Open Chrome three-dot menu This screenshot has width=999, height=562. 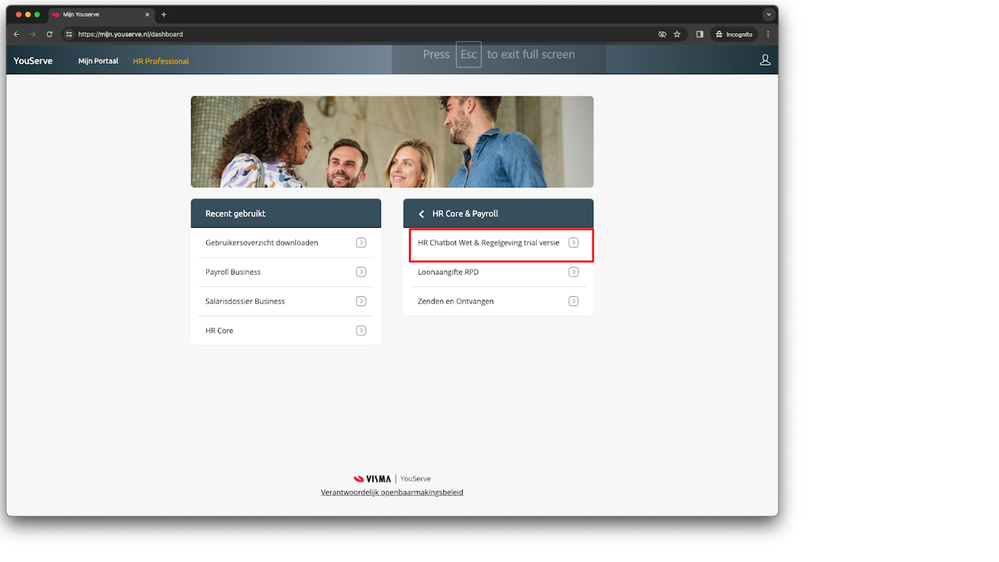coord(768,34)
